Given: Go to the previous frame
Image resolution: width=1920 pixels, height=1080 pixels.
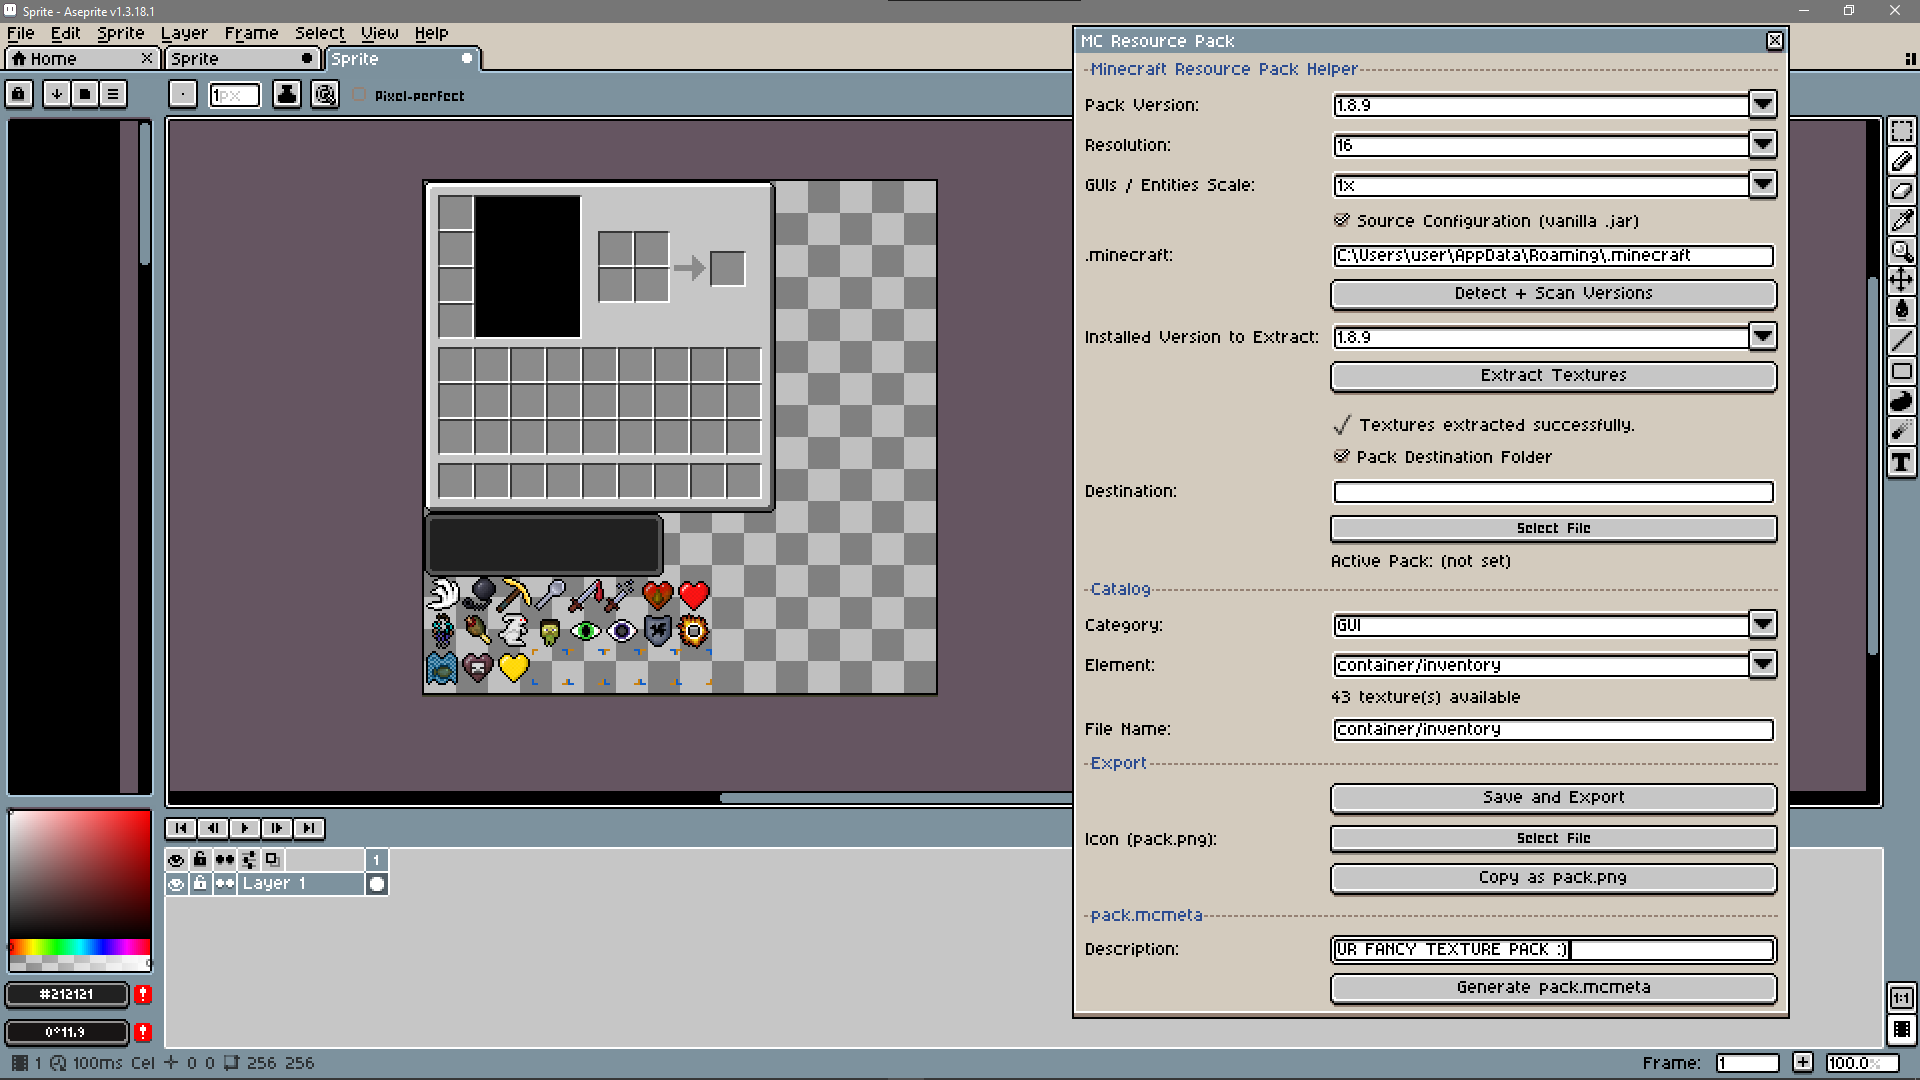Looking at the screenshot, I should [213, 828].
